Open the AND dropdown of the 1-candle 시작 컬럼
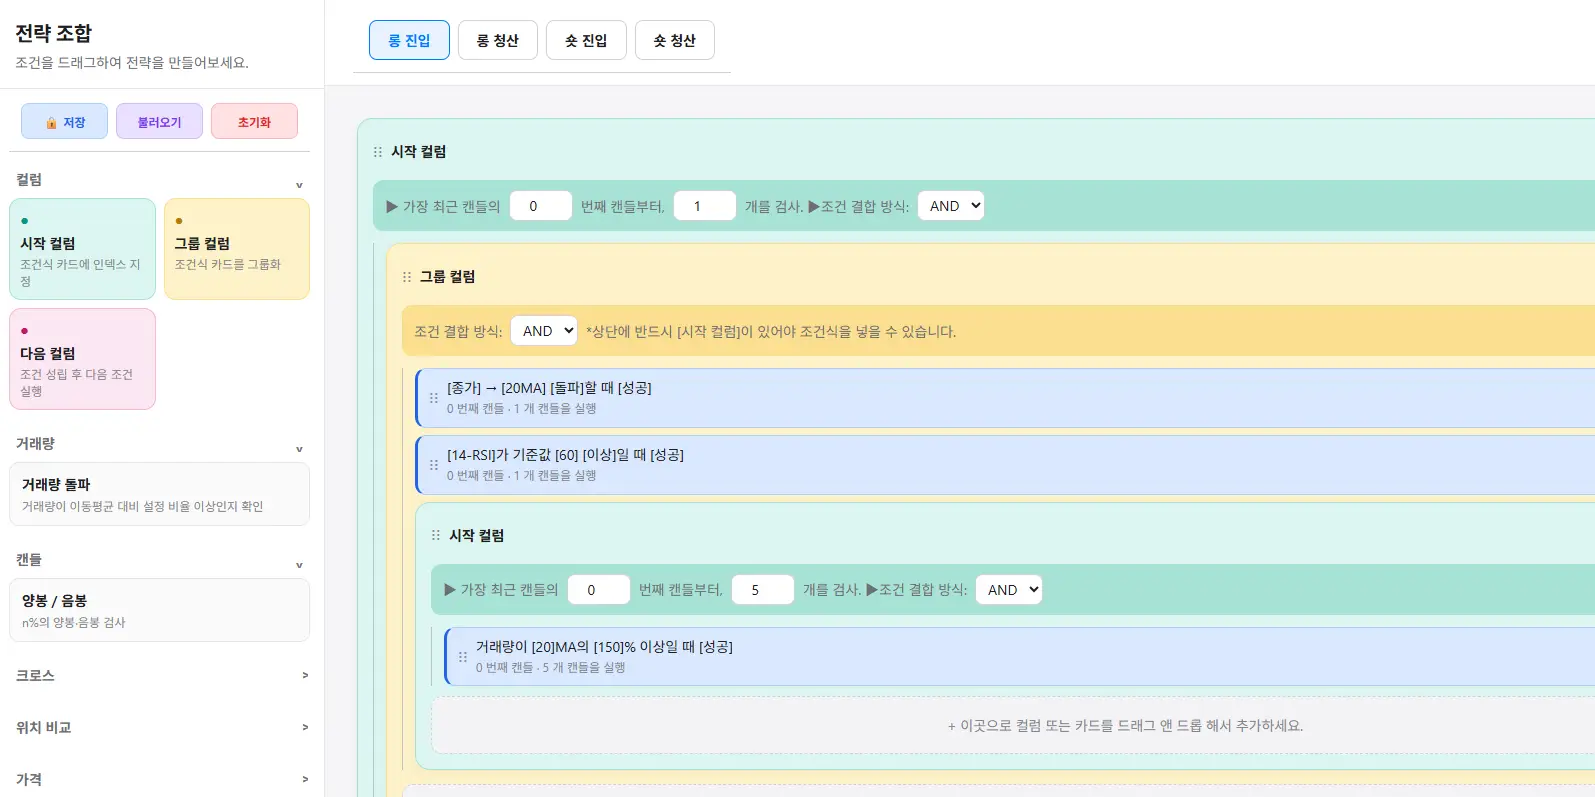Image resolution: width=1595 pixels, height=797 pixels. pos(951,206)
